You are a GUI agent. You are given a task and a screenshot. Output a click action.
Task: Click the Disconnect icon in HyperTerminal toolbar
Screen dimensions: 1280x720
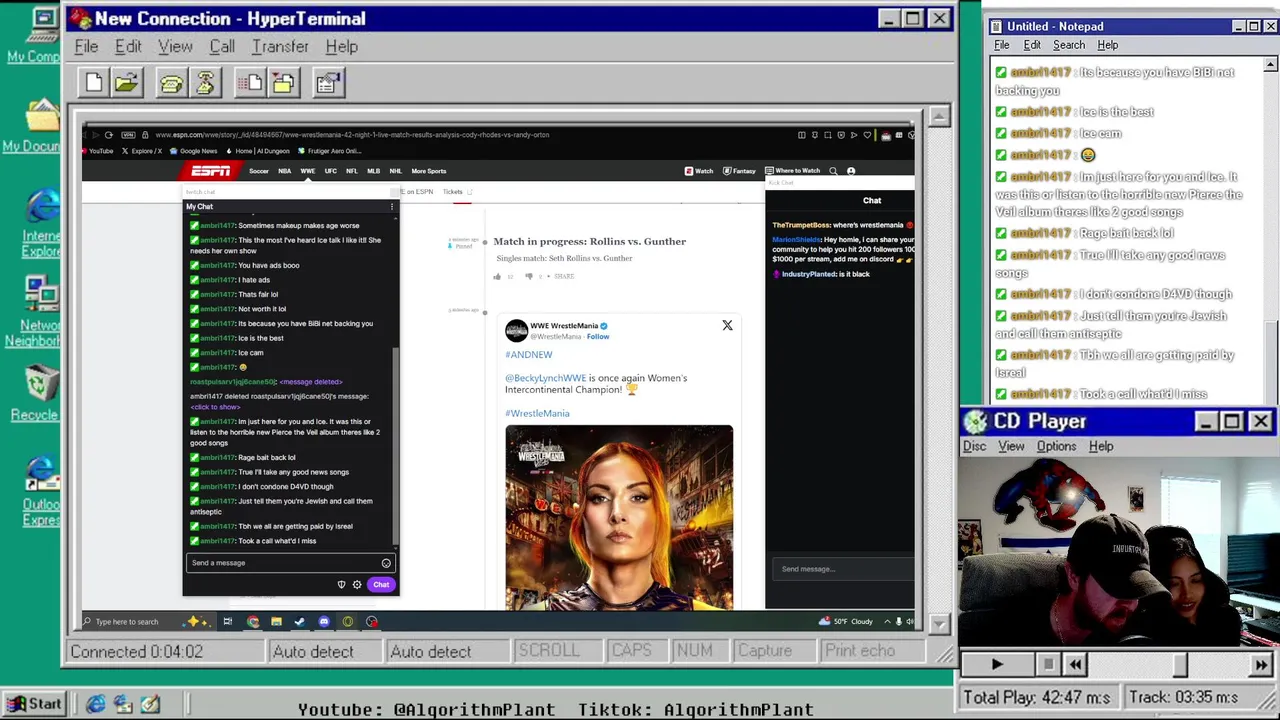point(205,83)
